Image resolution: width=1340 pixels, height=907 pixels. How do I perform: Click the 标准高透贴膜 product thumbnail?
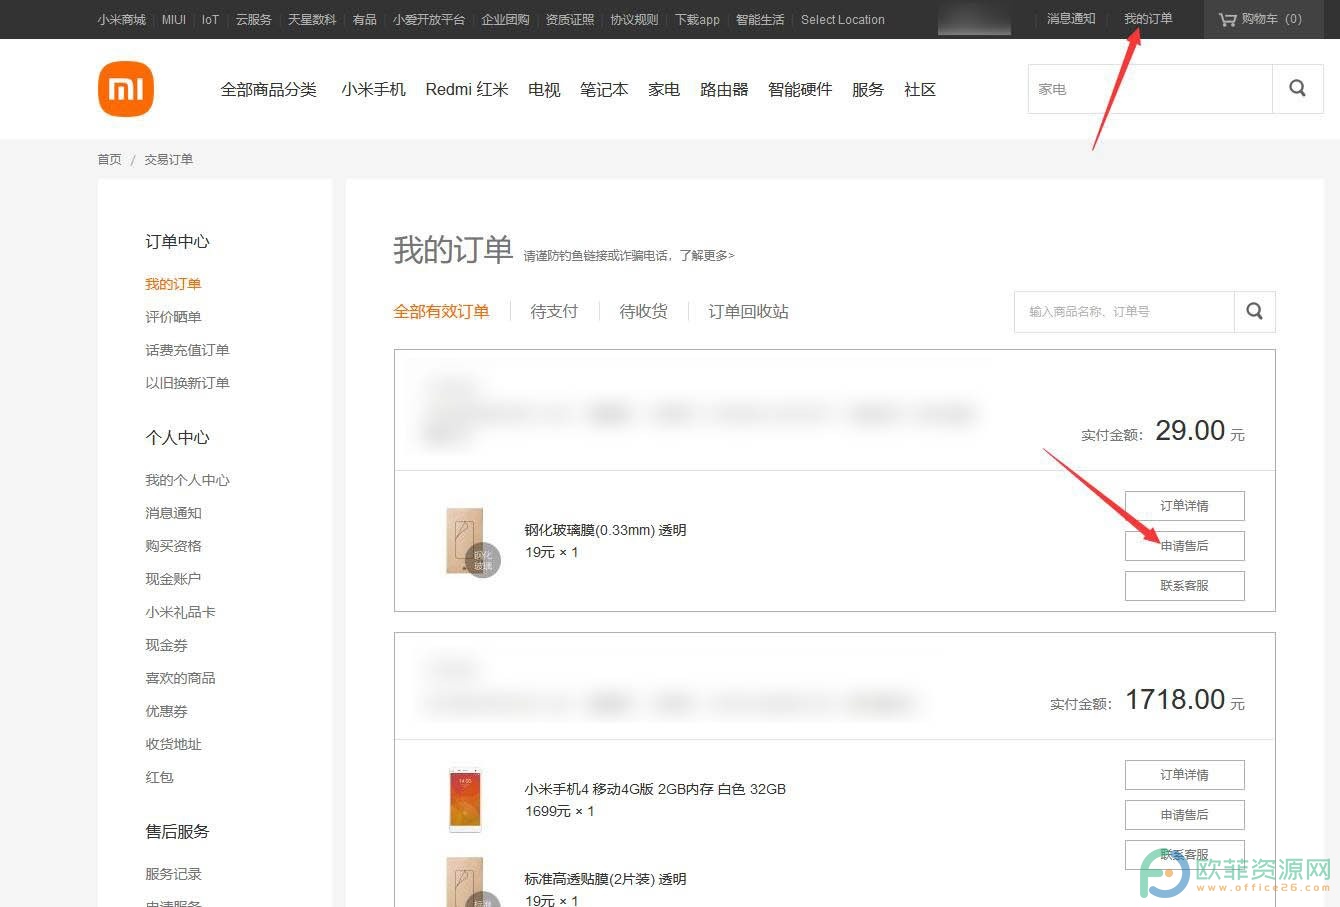(x=471, y=882)
